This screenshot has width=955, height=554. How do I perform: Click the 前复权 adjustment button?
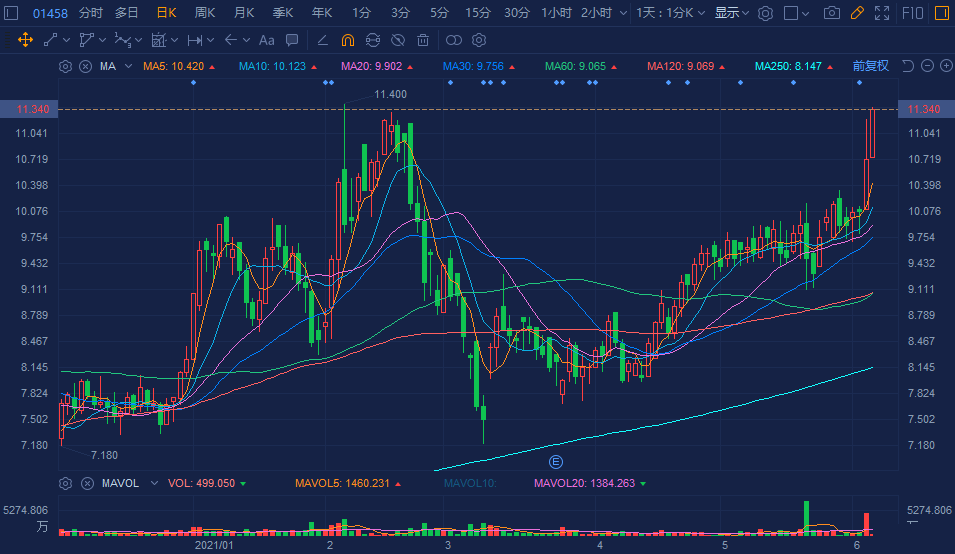coord(870,66)
